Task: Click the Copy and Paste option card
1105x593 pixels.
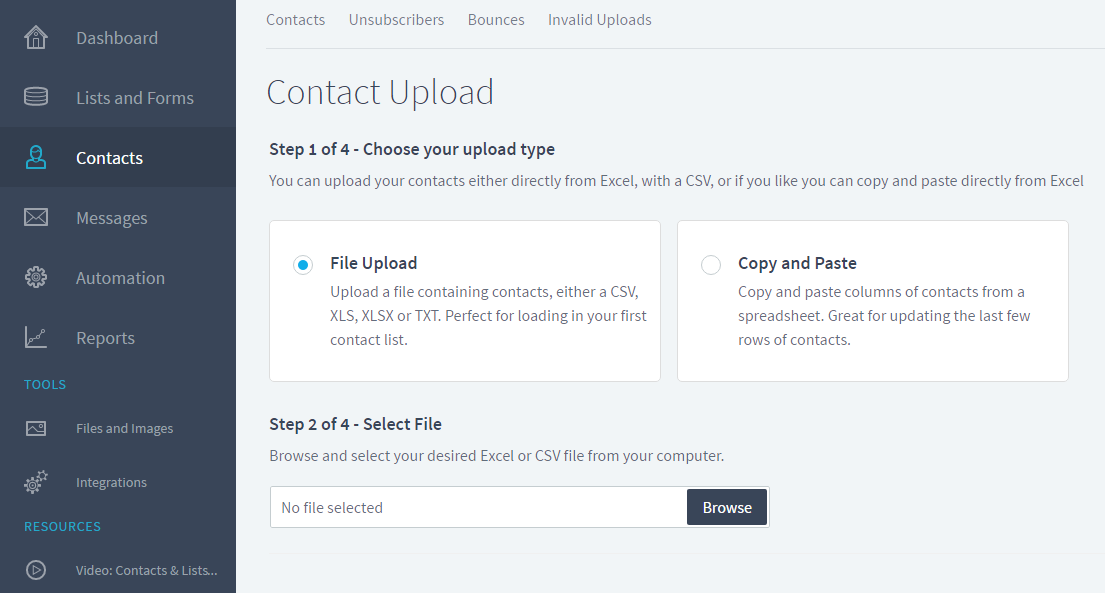Action: click(872, 301)
